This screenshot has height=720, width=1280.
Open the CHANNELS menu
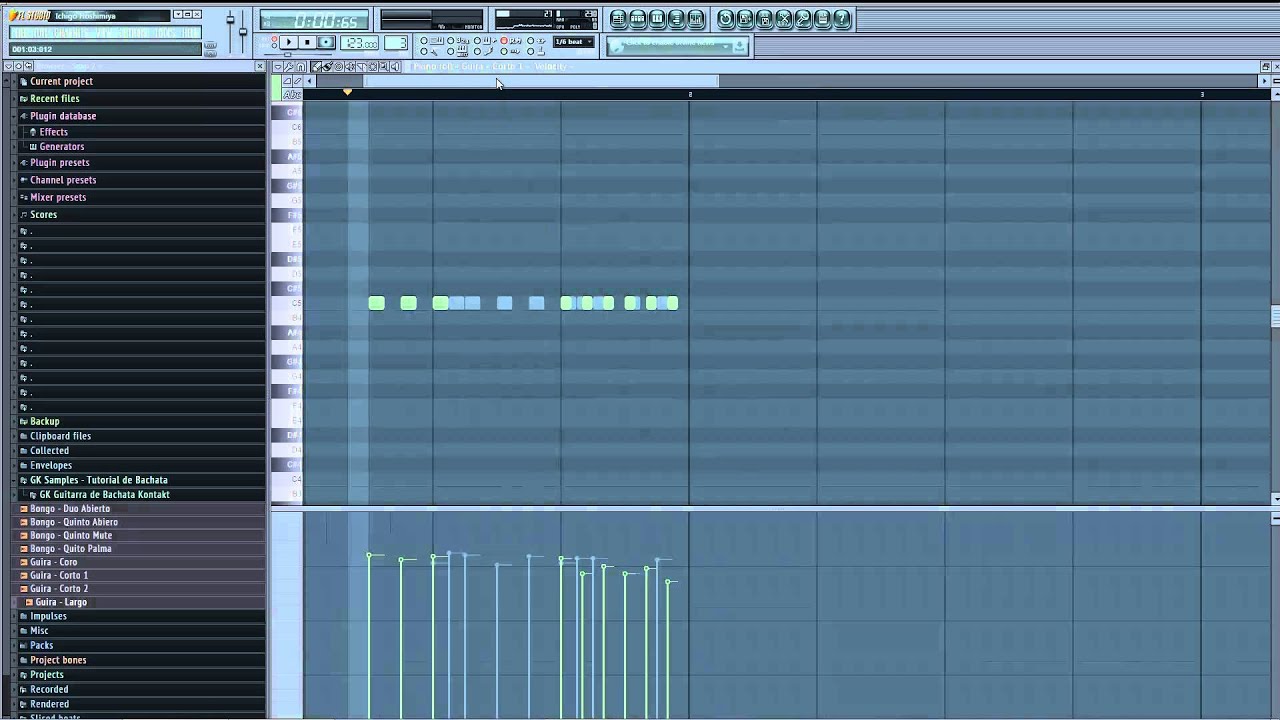[x=71, y=32]
